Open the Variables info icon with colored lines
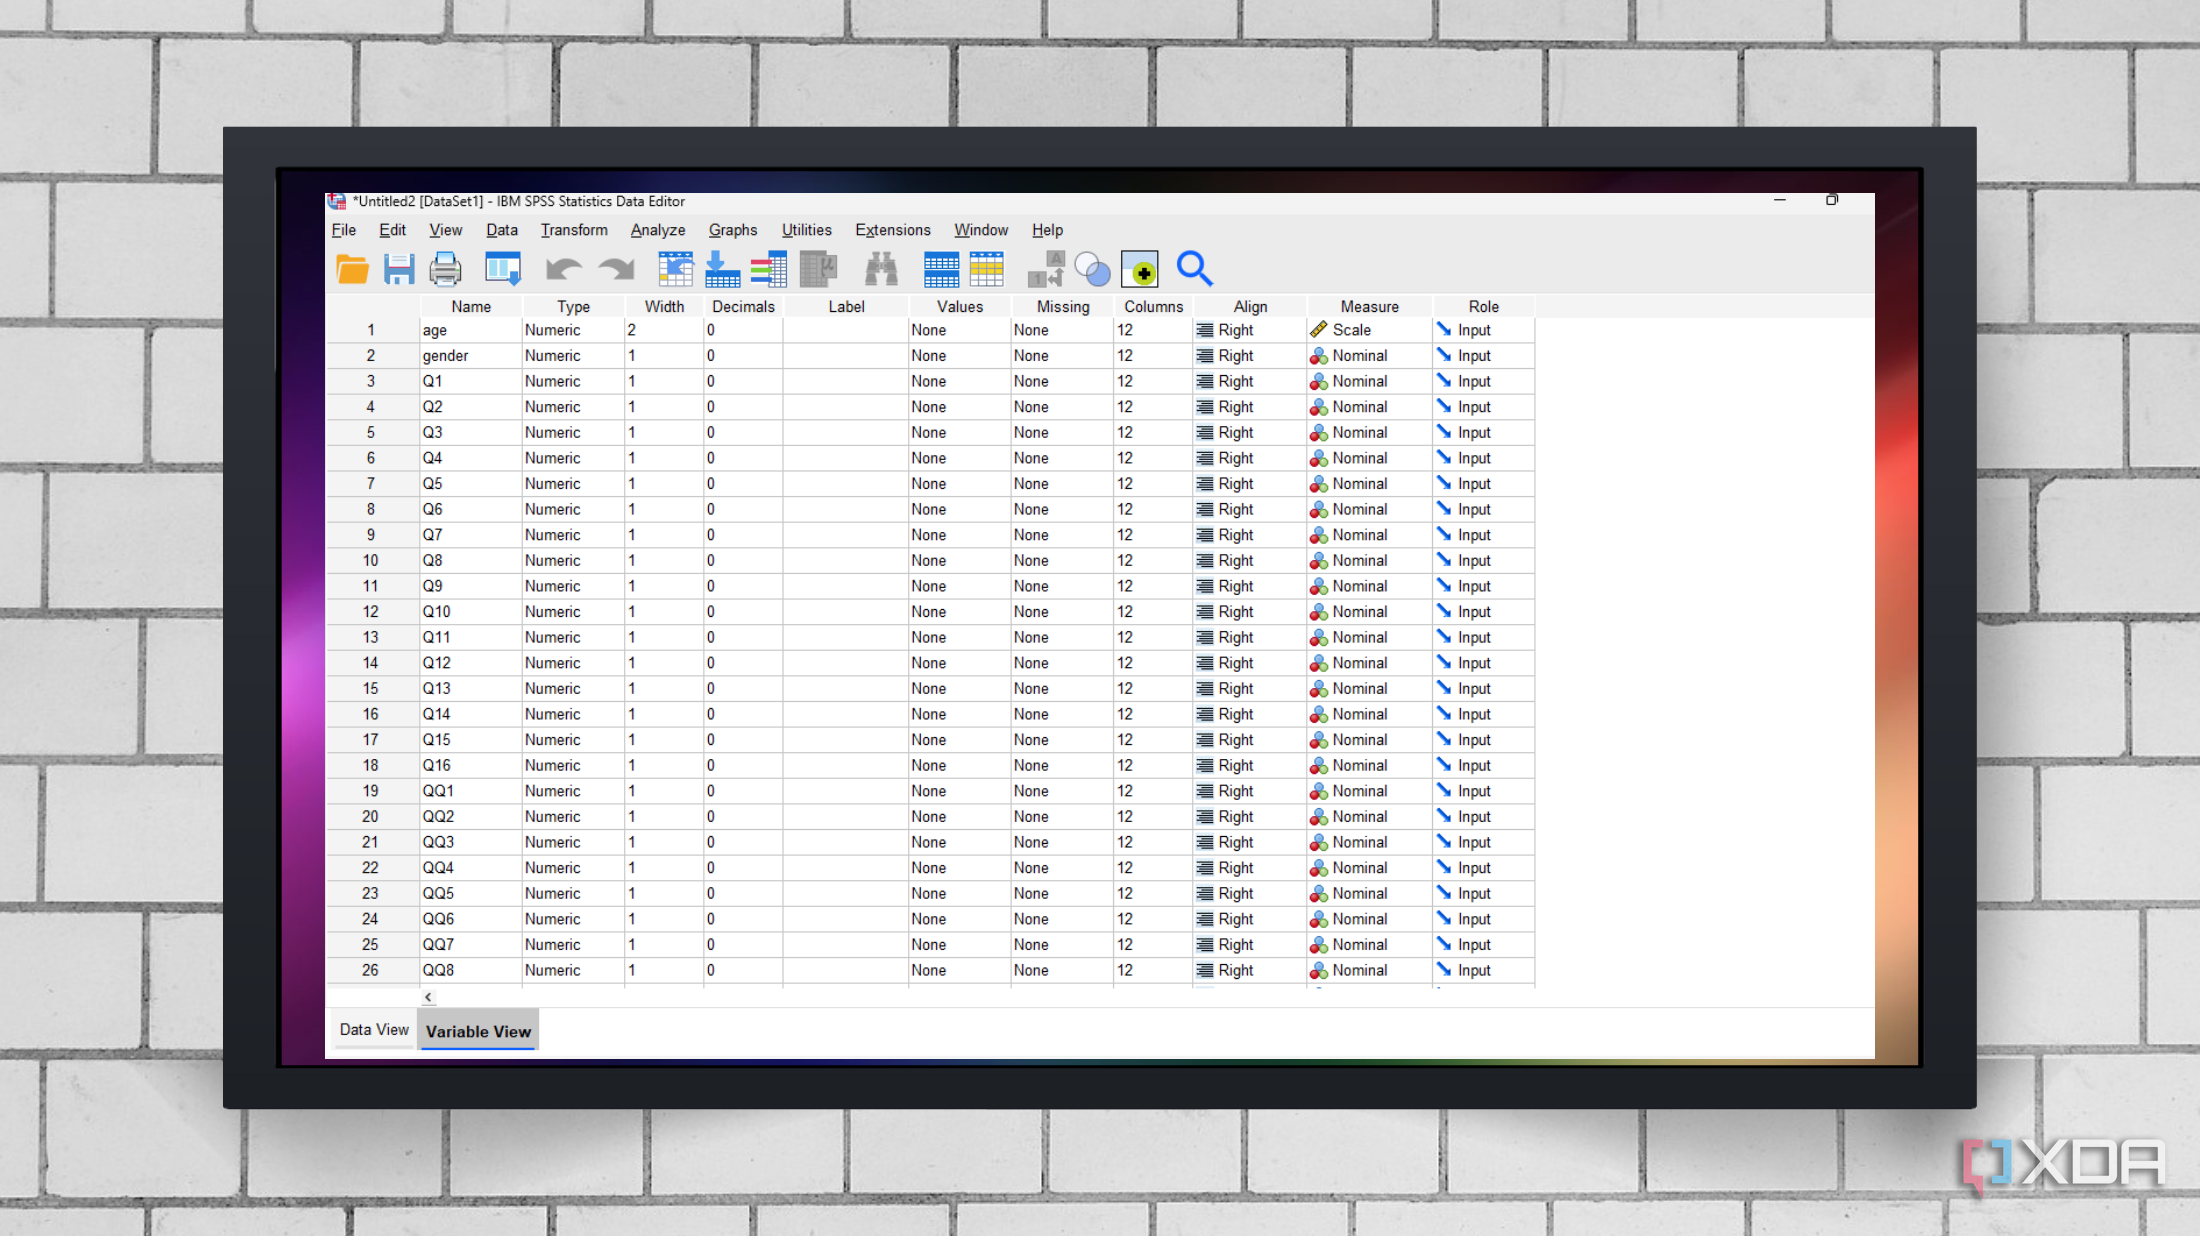 tap(769, 270)
